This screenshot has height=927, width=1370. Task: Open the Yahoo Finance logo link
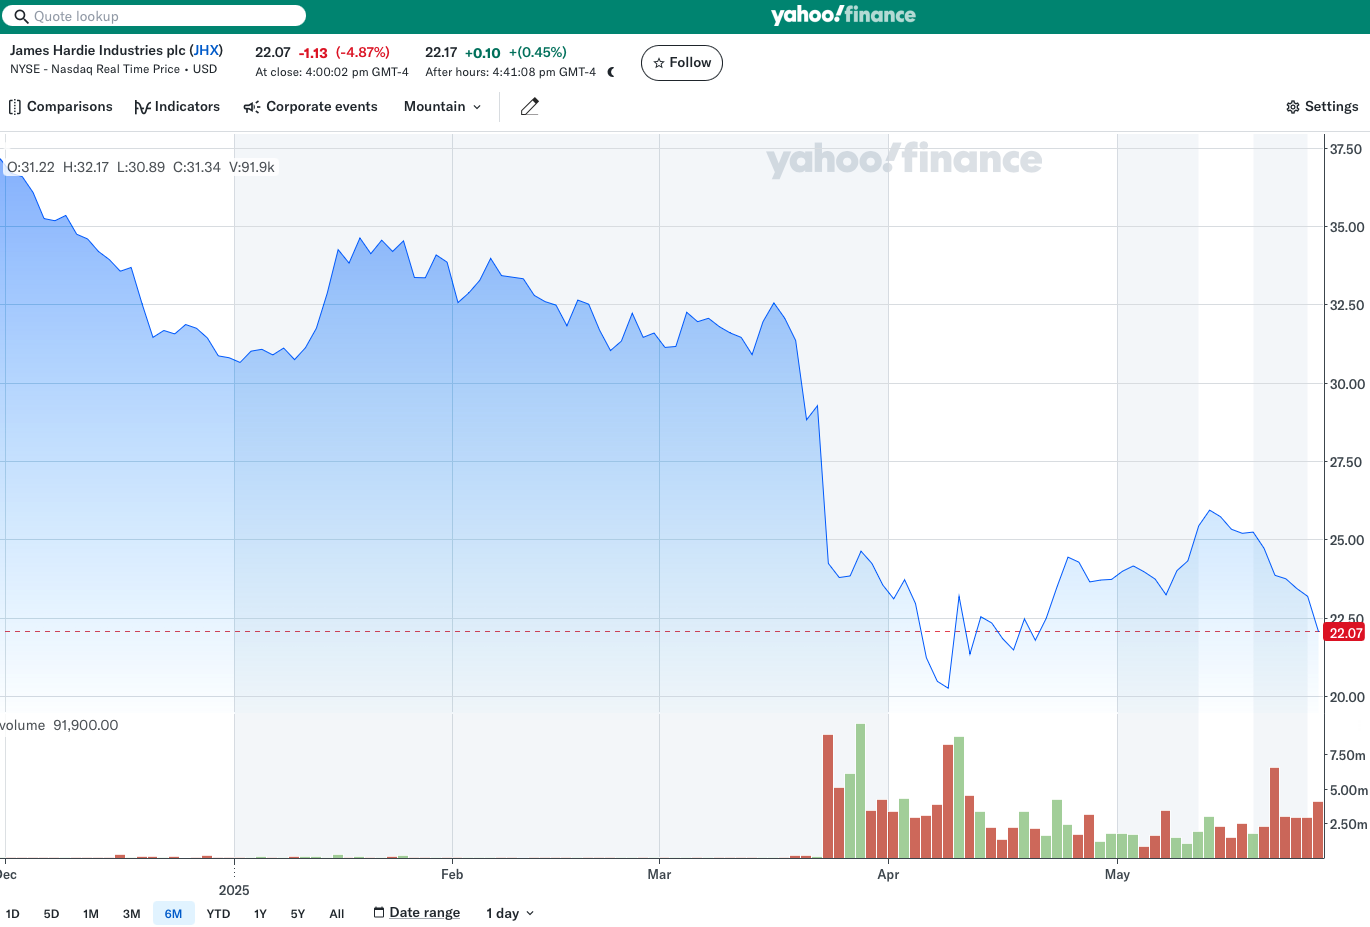tap(843, 15)
